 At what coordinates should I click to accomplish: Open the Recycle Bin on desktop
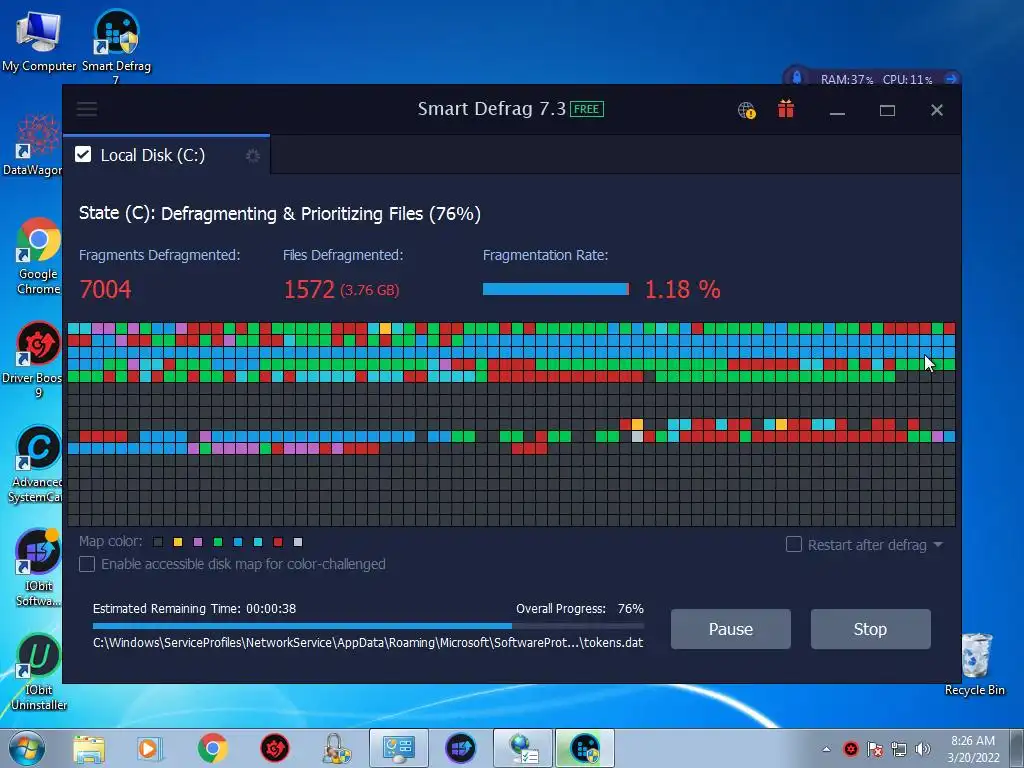(975, 664)
